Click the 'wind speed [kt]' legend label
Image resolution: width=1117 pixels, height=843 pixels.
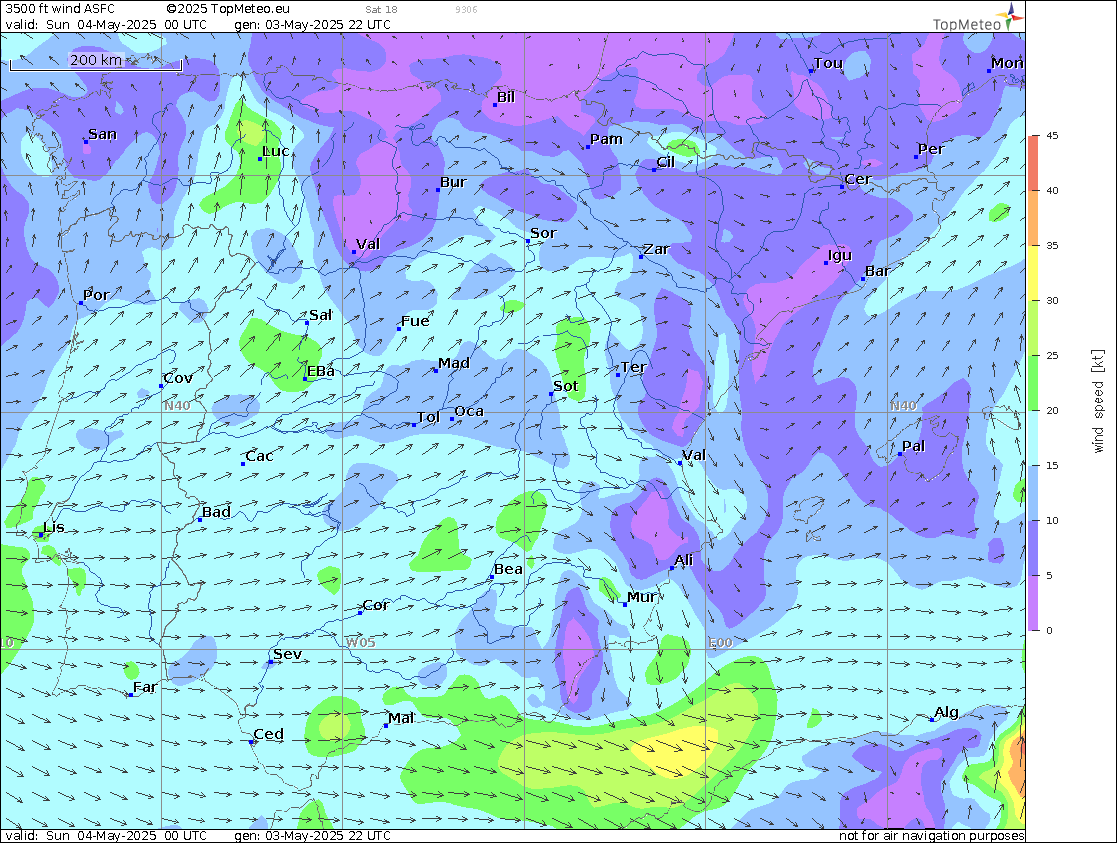[1098, 401]
